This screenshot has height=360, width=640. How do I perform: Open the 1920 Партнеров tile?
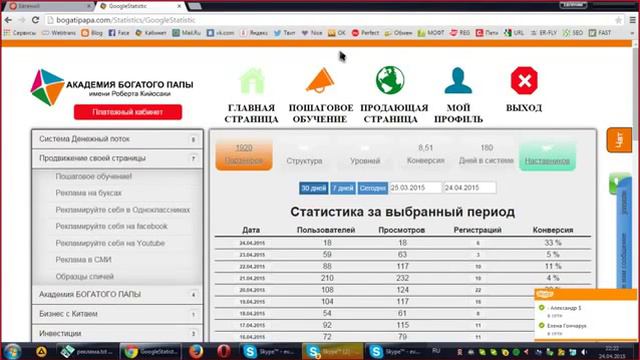click(244, 154)
